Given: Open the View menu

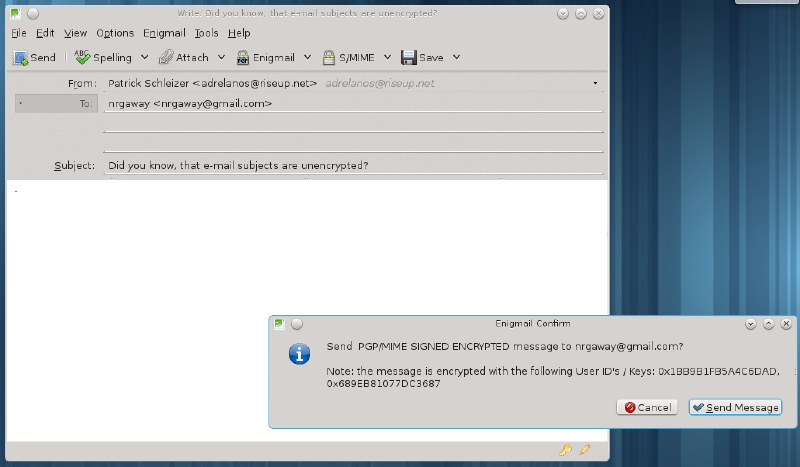Looking at the screenshot, I should [x=75, y=33].
